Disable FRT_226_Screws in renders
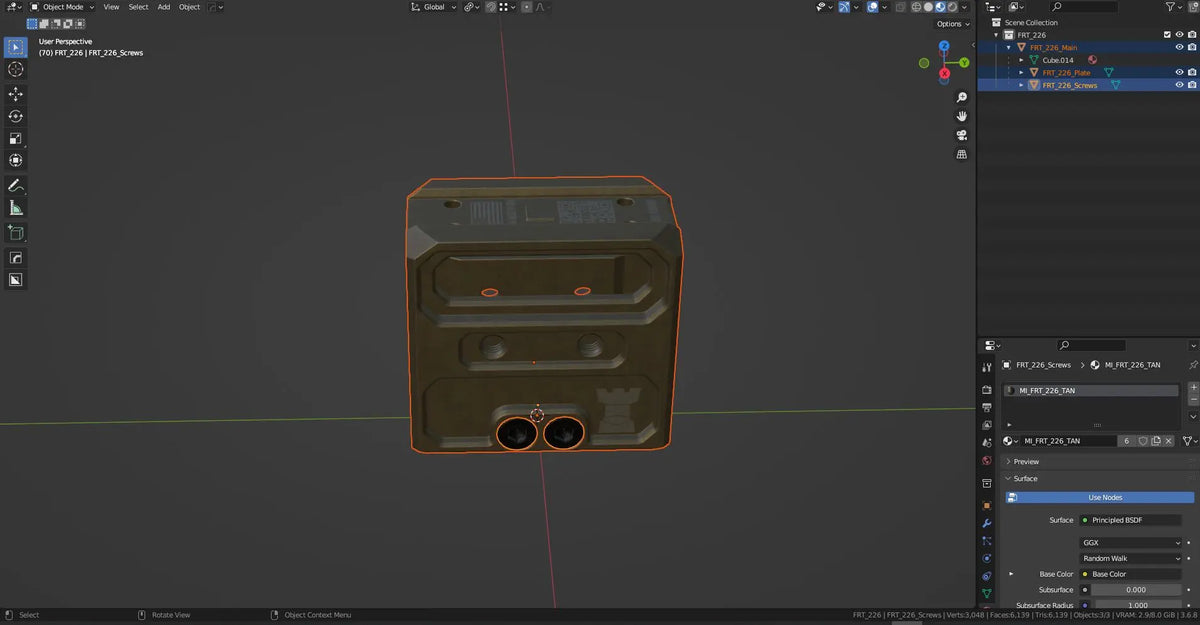Image resolution: width=1200 pixels, height=625 pixels. coord(1192,85)
